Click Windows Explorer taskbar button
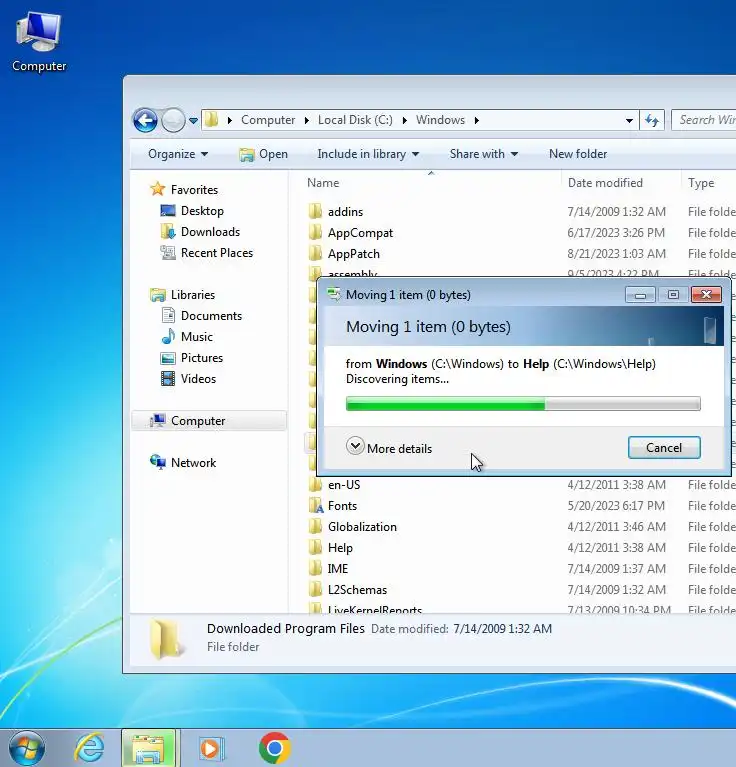This screenshot has width=736, height=767. click(x=149, y=748)
